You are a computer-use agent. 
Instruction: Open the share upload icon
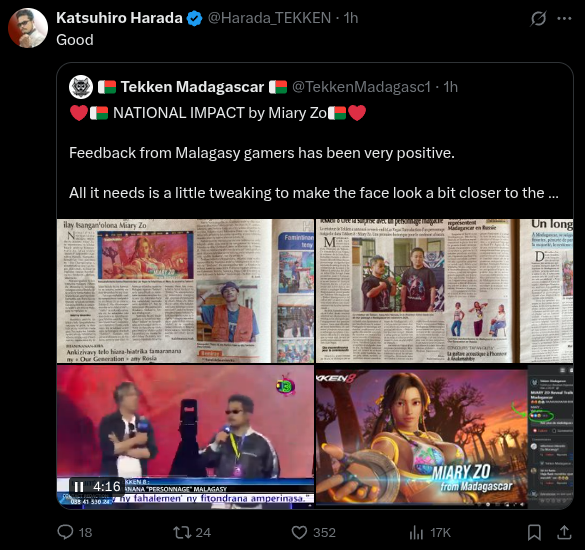click(564, 532)
